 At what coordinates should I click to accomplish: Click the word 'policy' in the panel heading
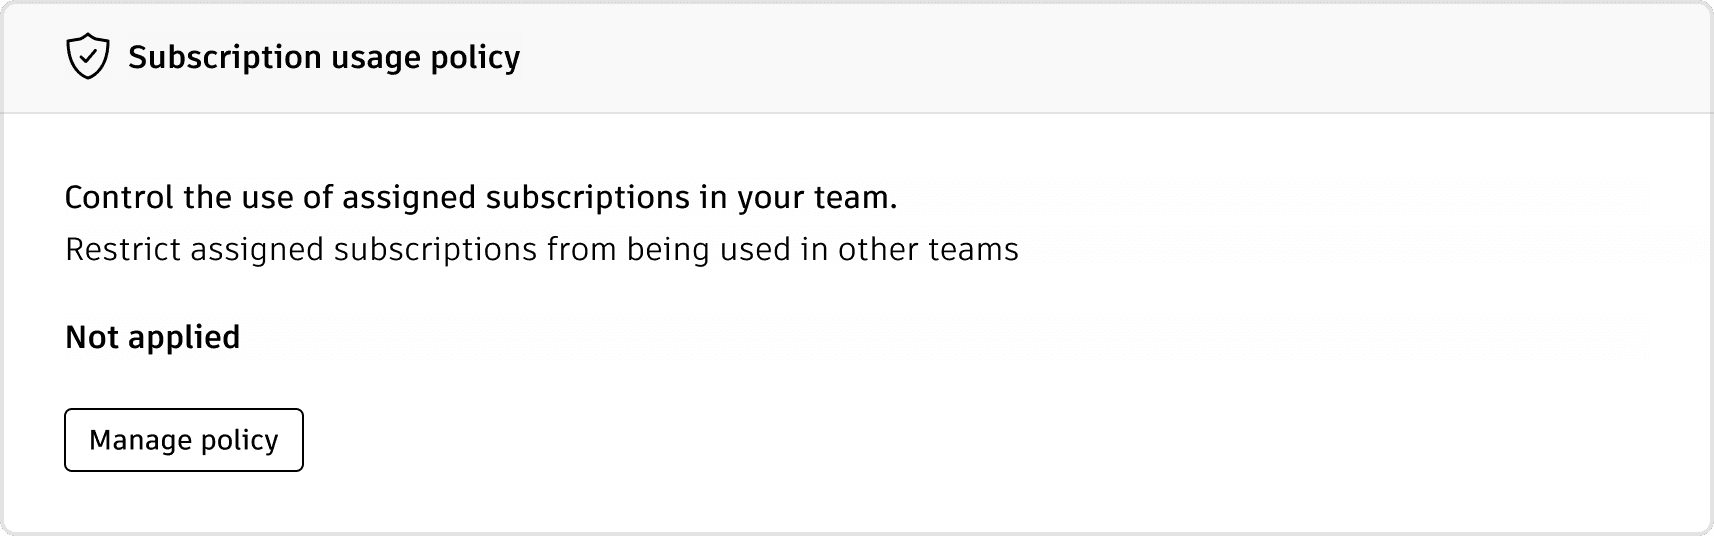point(475,57)
